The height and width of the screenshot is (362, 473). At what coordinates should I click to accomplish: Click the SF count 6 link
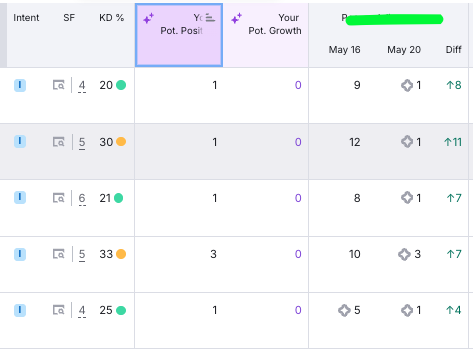point(82,199)
